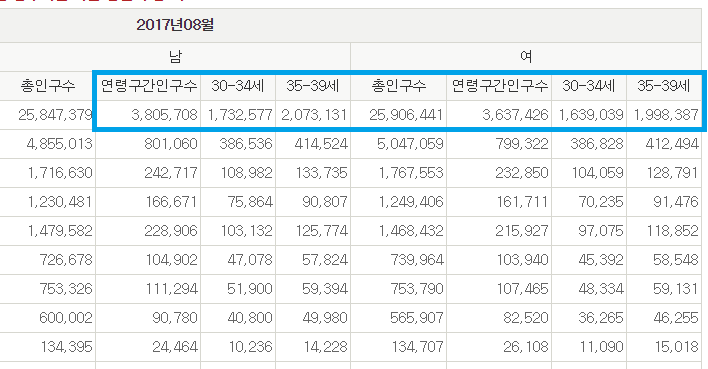Select the 58,548 cell
This screenshot has height=369, width=708.
point(664,260)
